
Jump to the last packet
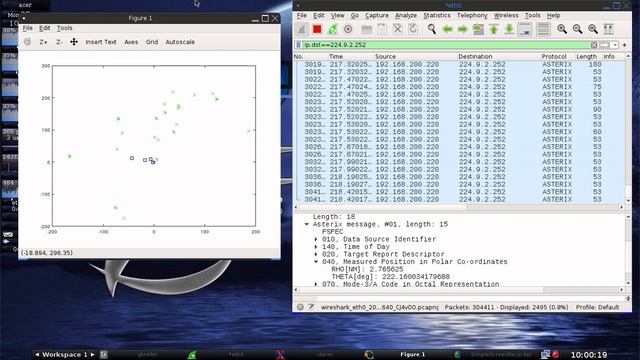tap(509, 29)
